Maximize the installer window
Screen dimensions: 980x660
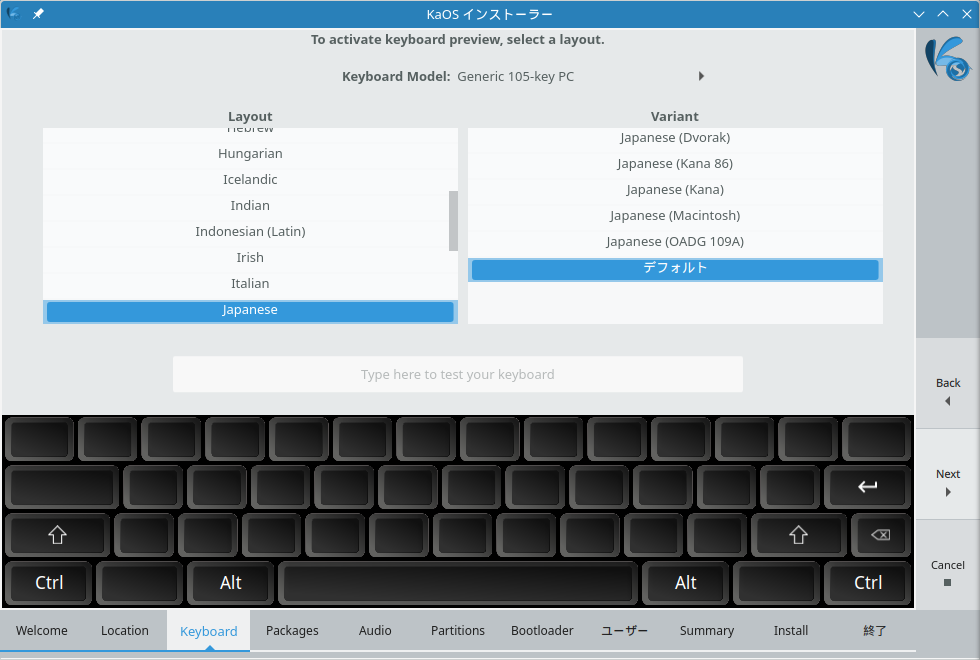coord(942,14)
